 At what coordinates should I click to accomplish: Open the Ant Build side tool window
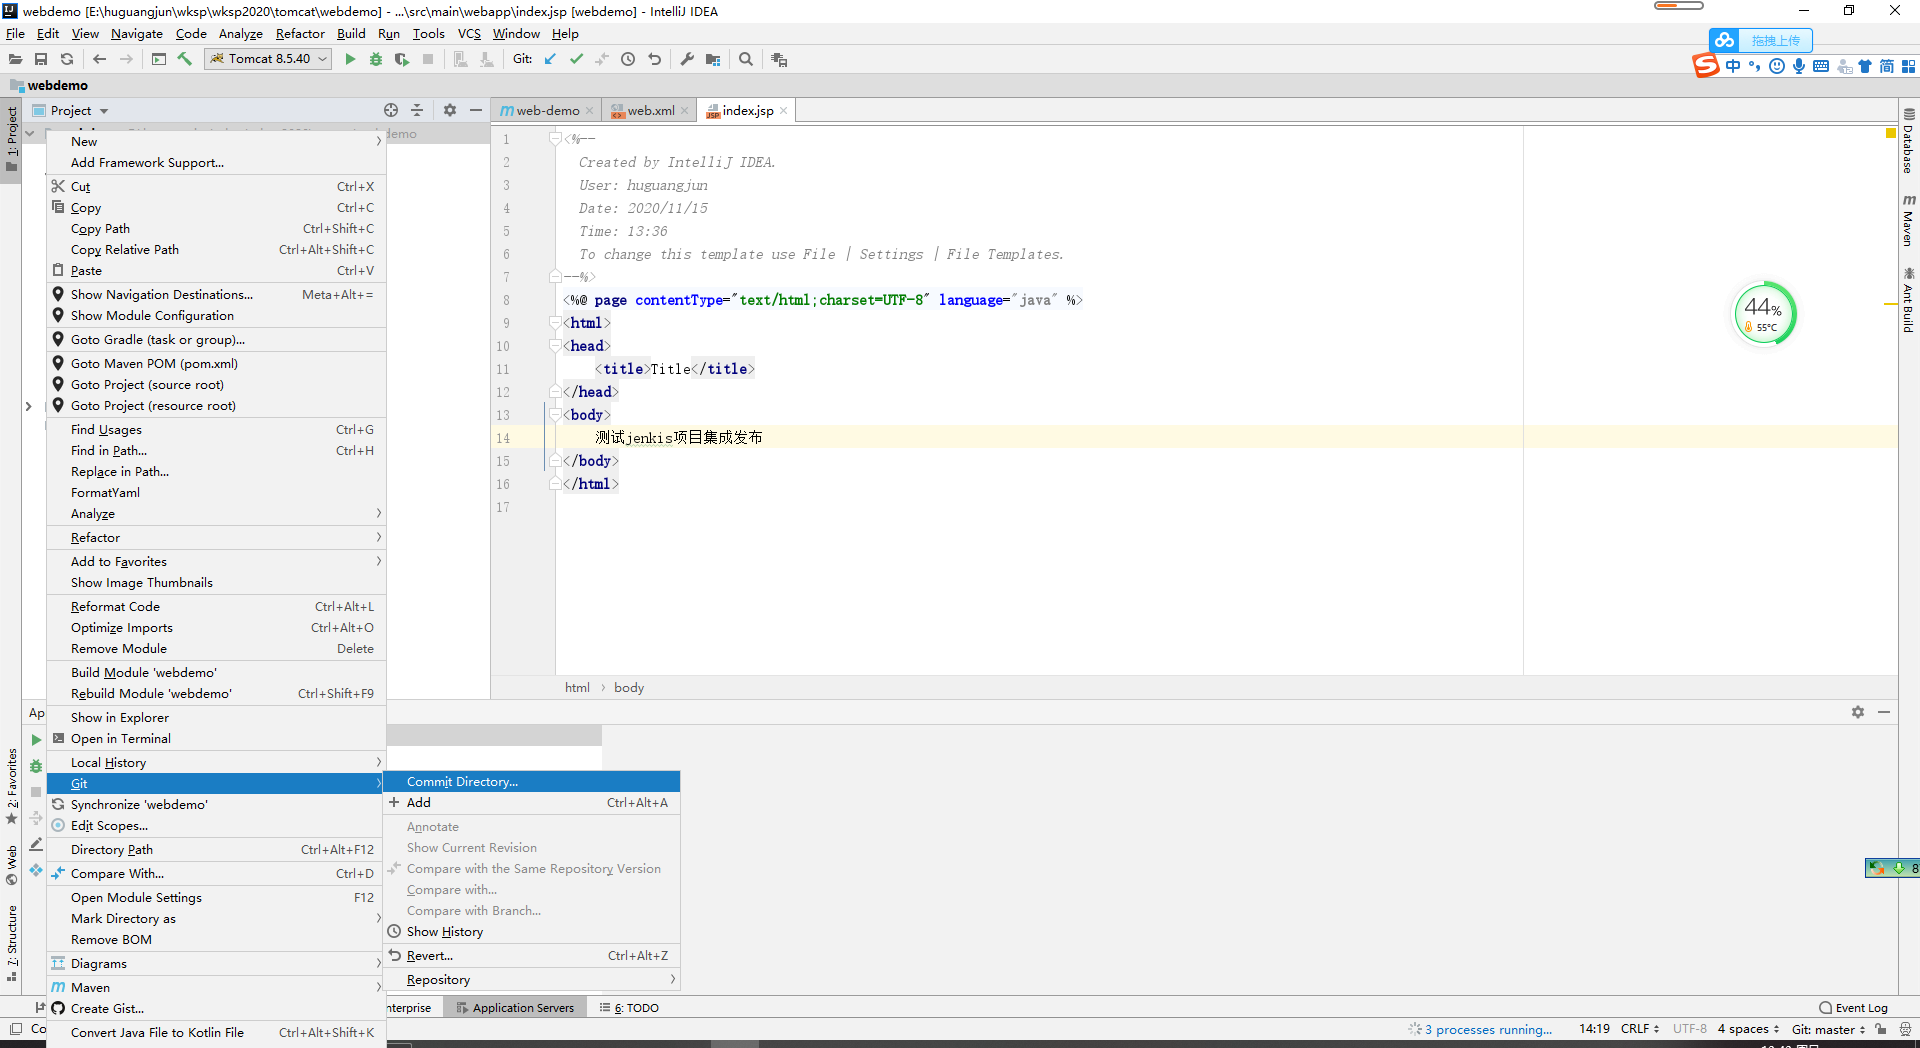pos(1909,301)
